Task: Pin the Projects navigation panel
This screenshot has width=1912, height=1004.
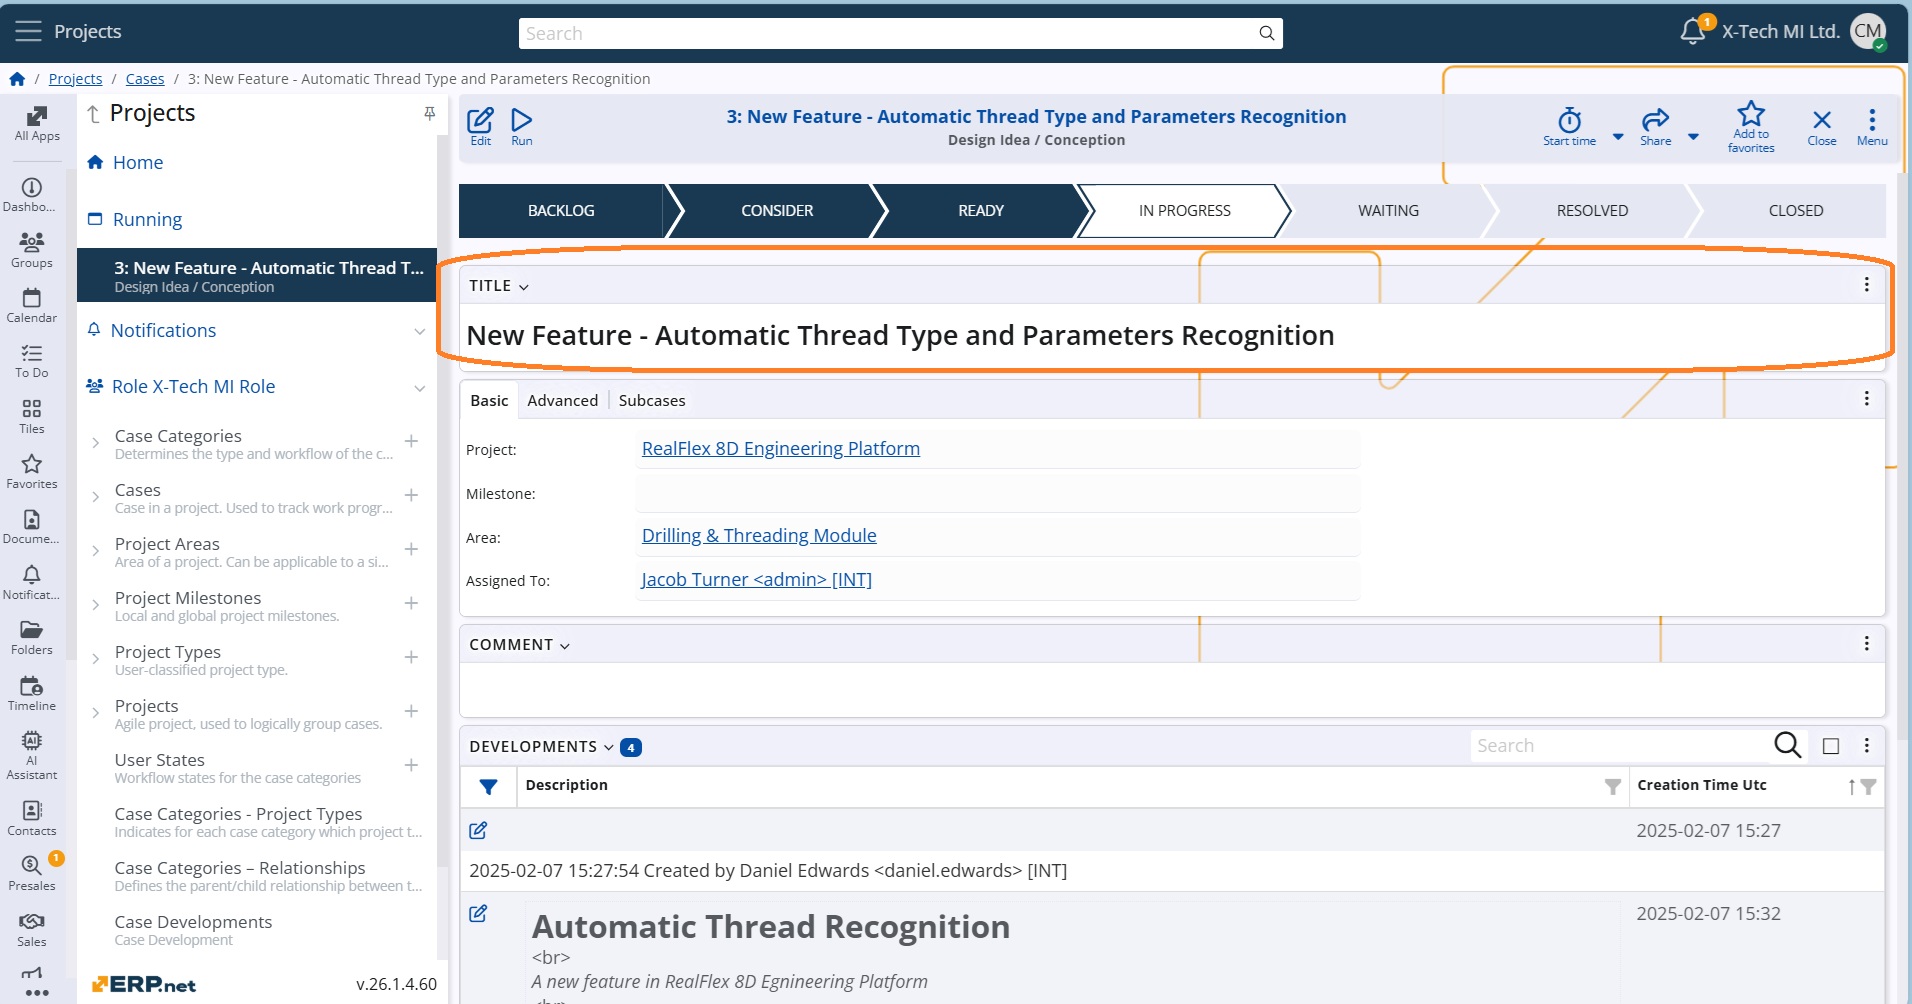Action: [x=429, y=114]
